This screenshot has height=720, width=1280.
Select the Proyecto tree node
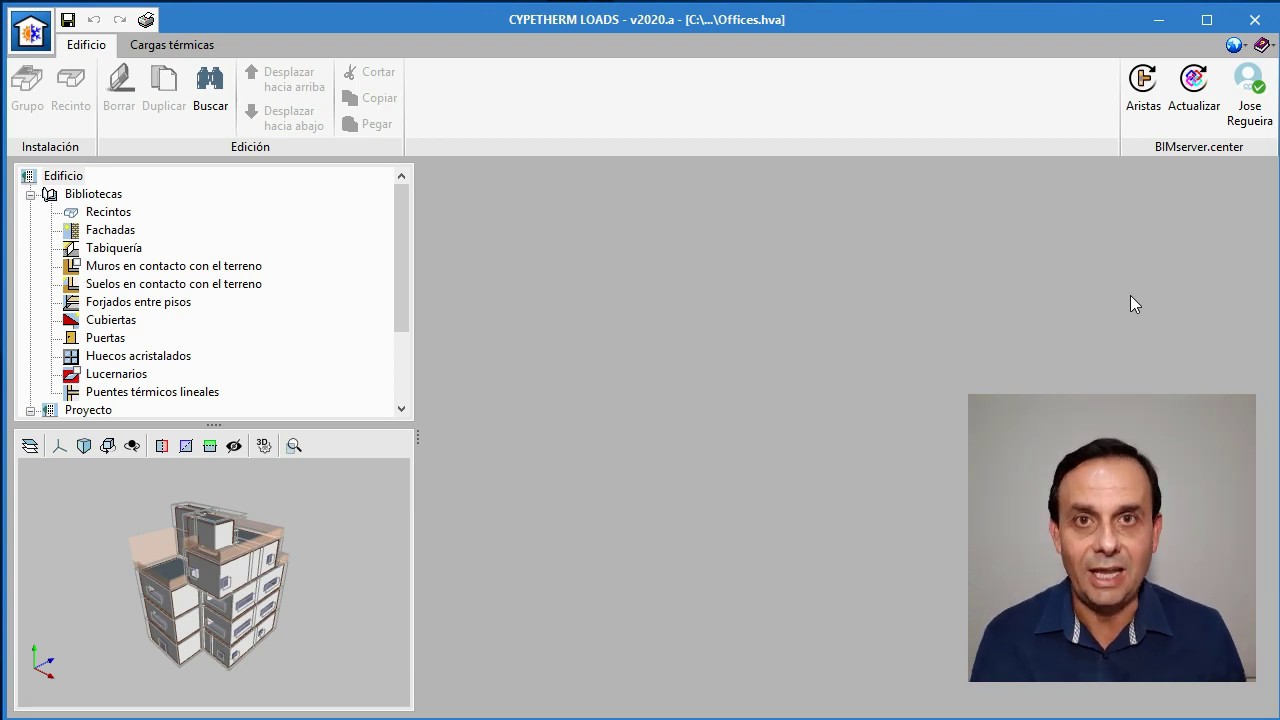pyautogui.click(x=88, y=410)
